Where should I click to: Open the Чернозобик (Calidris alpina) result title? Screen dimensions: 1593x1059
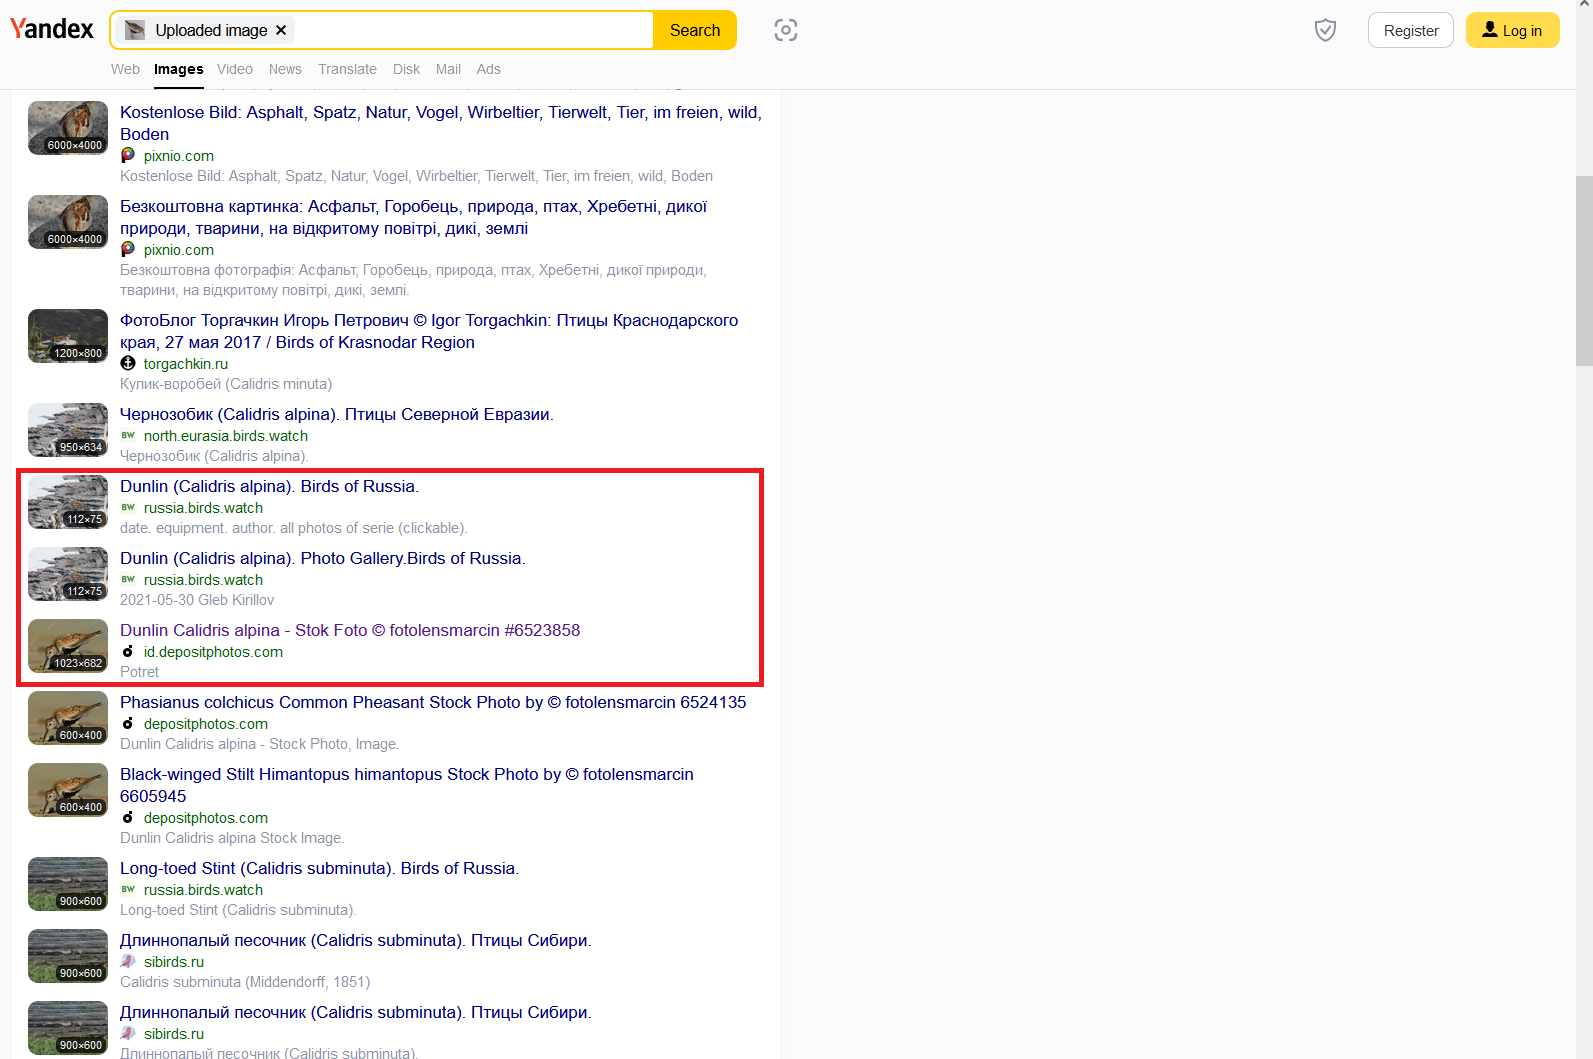pyautogui.click(x=336, y=414)
